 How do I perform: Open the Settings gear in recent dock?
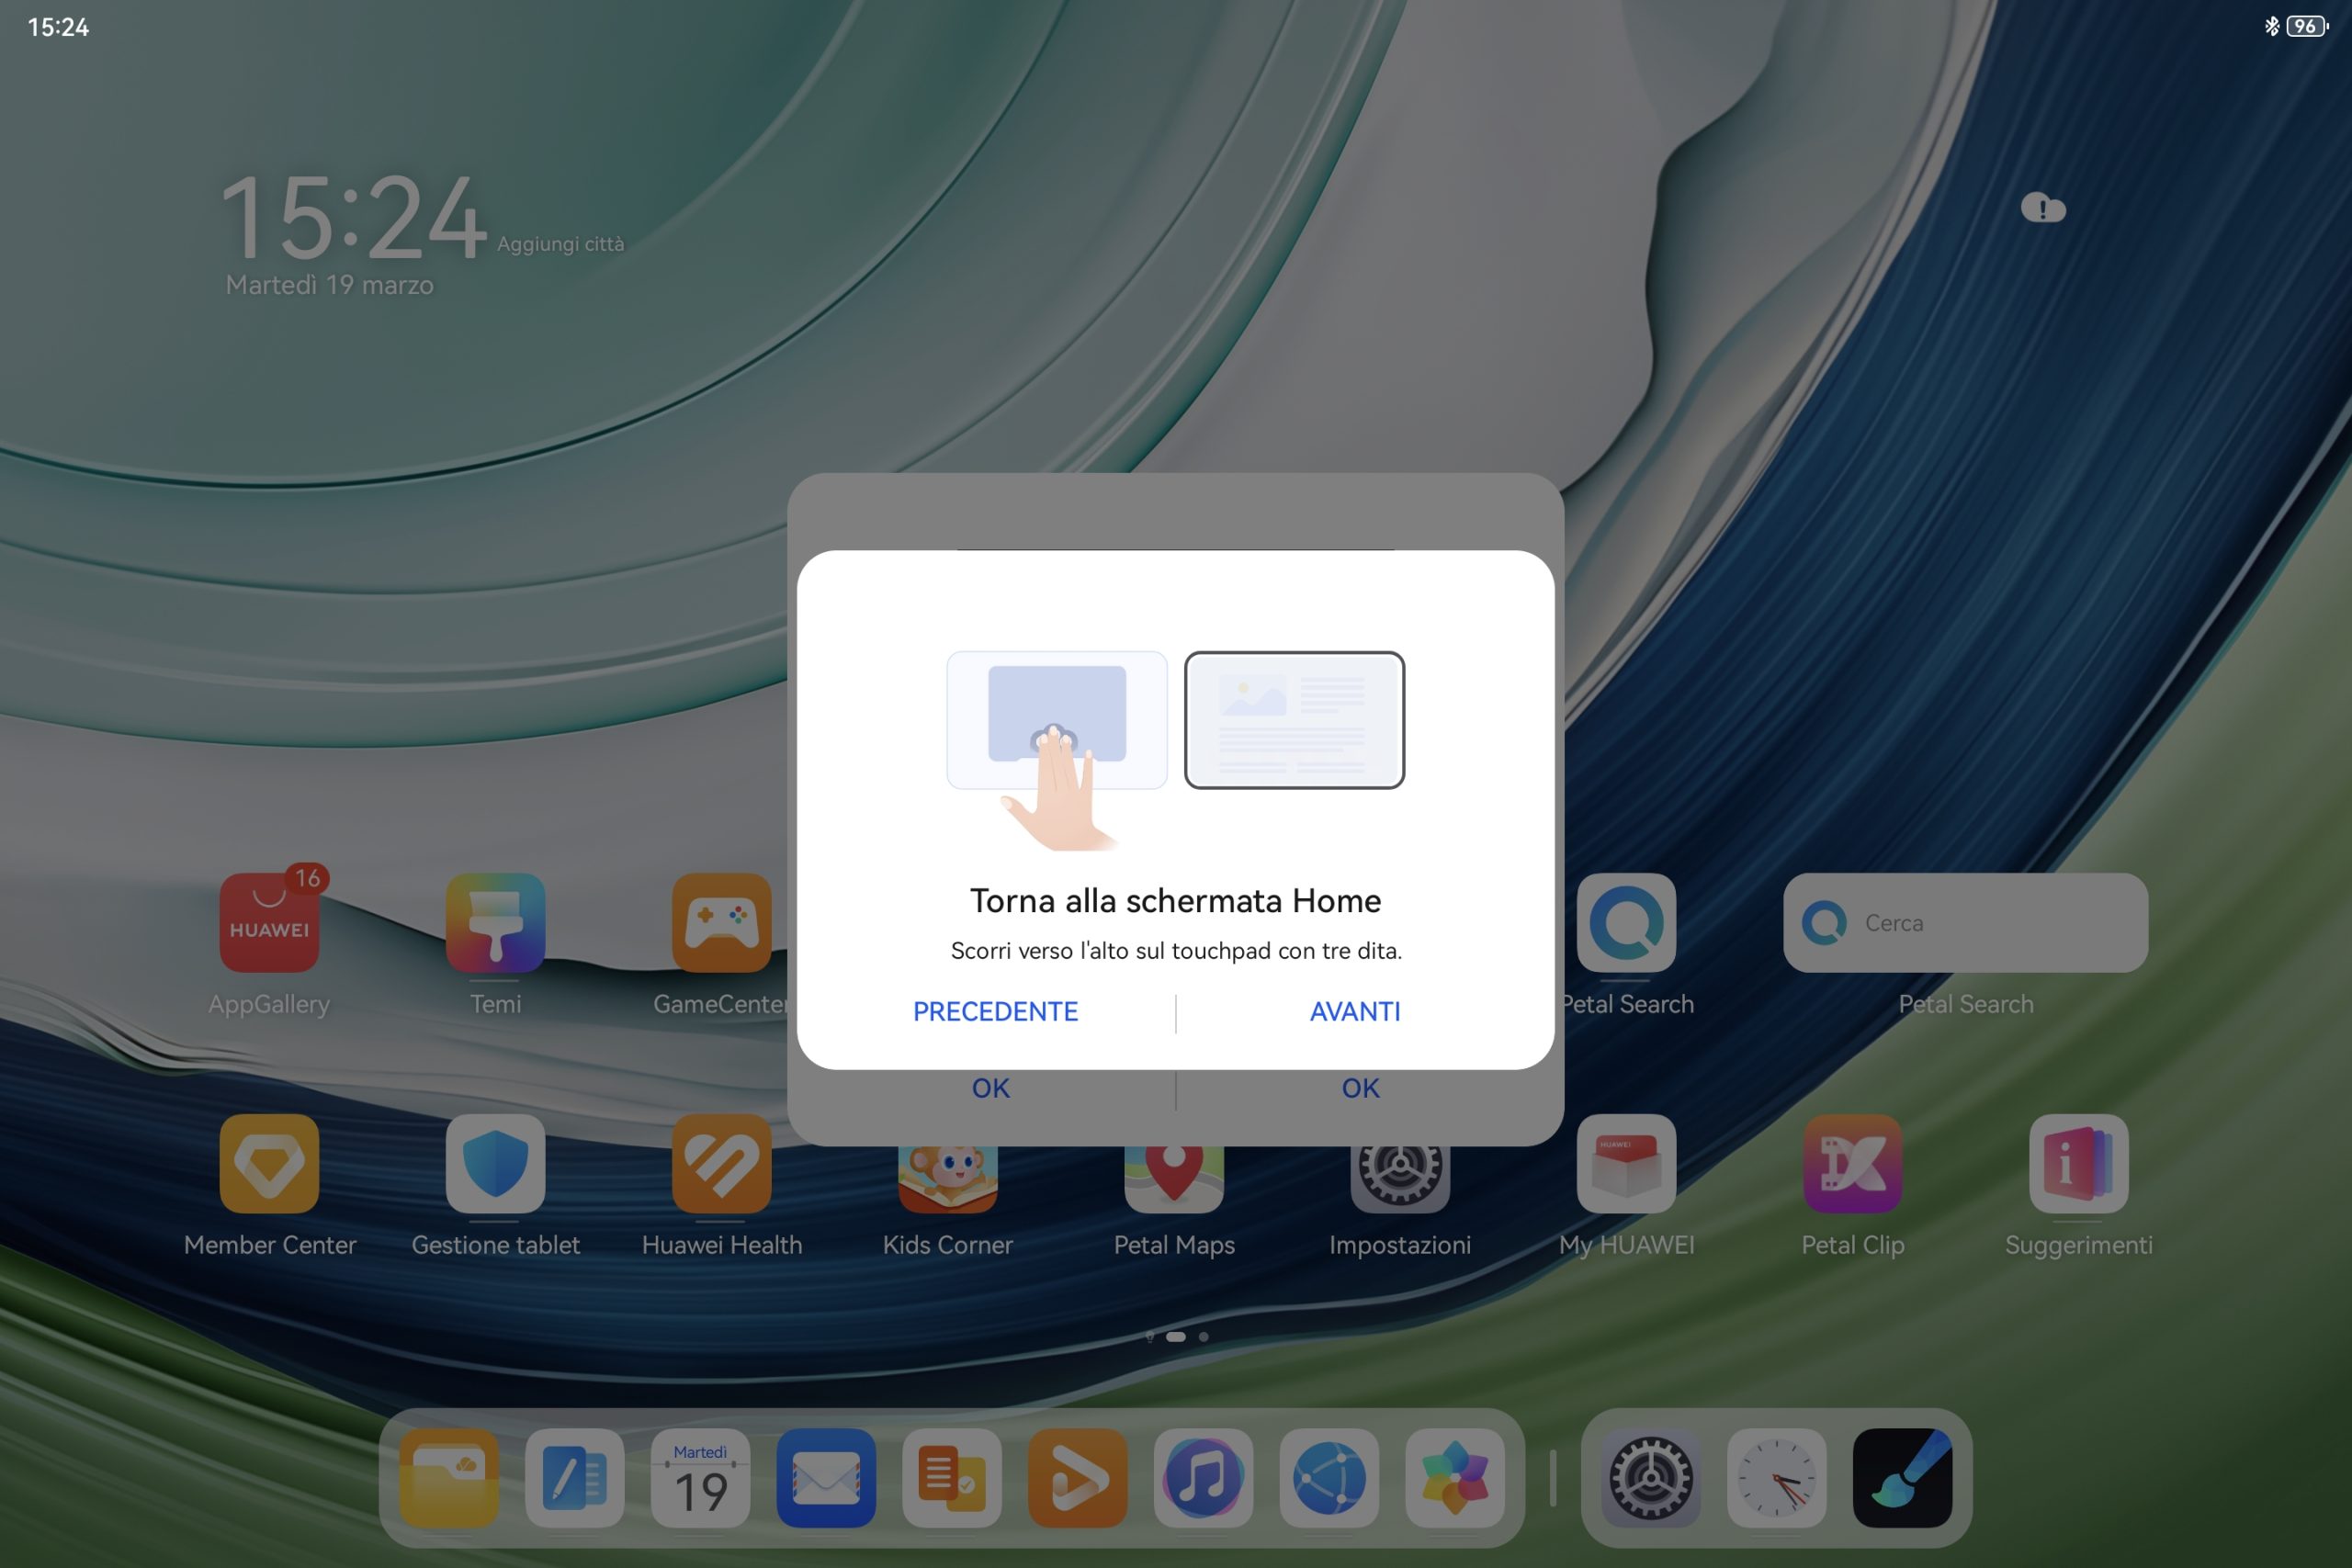tap(1651, 1478)
